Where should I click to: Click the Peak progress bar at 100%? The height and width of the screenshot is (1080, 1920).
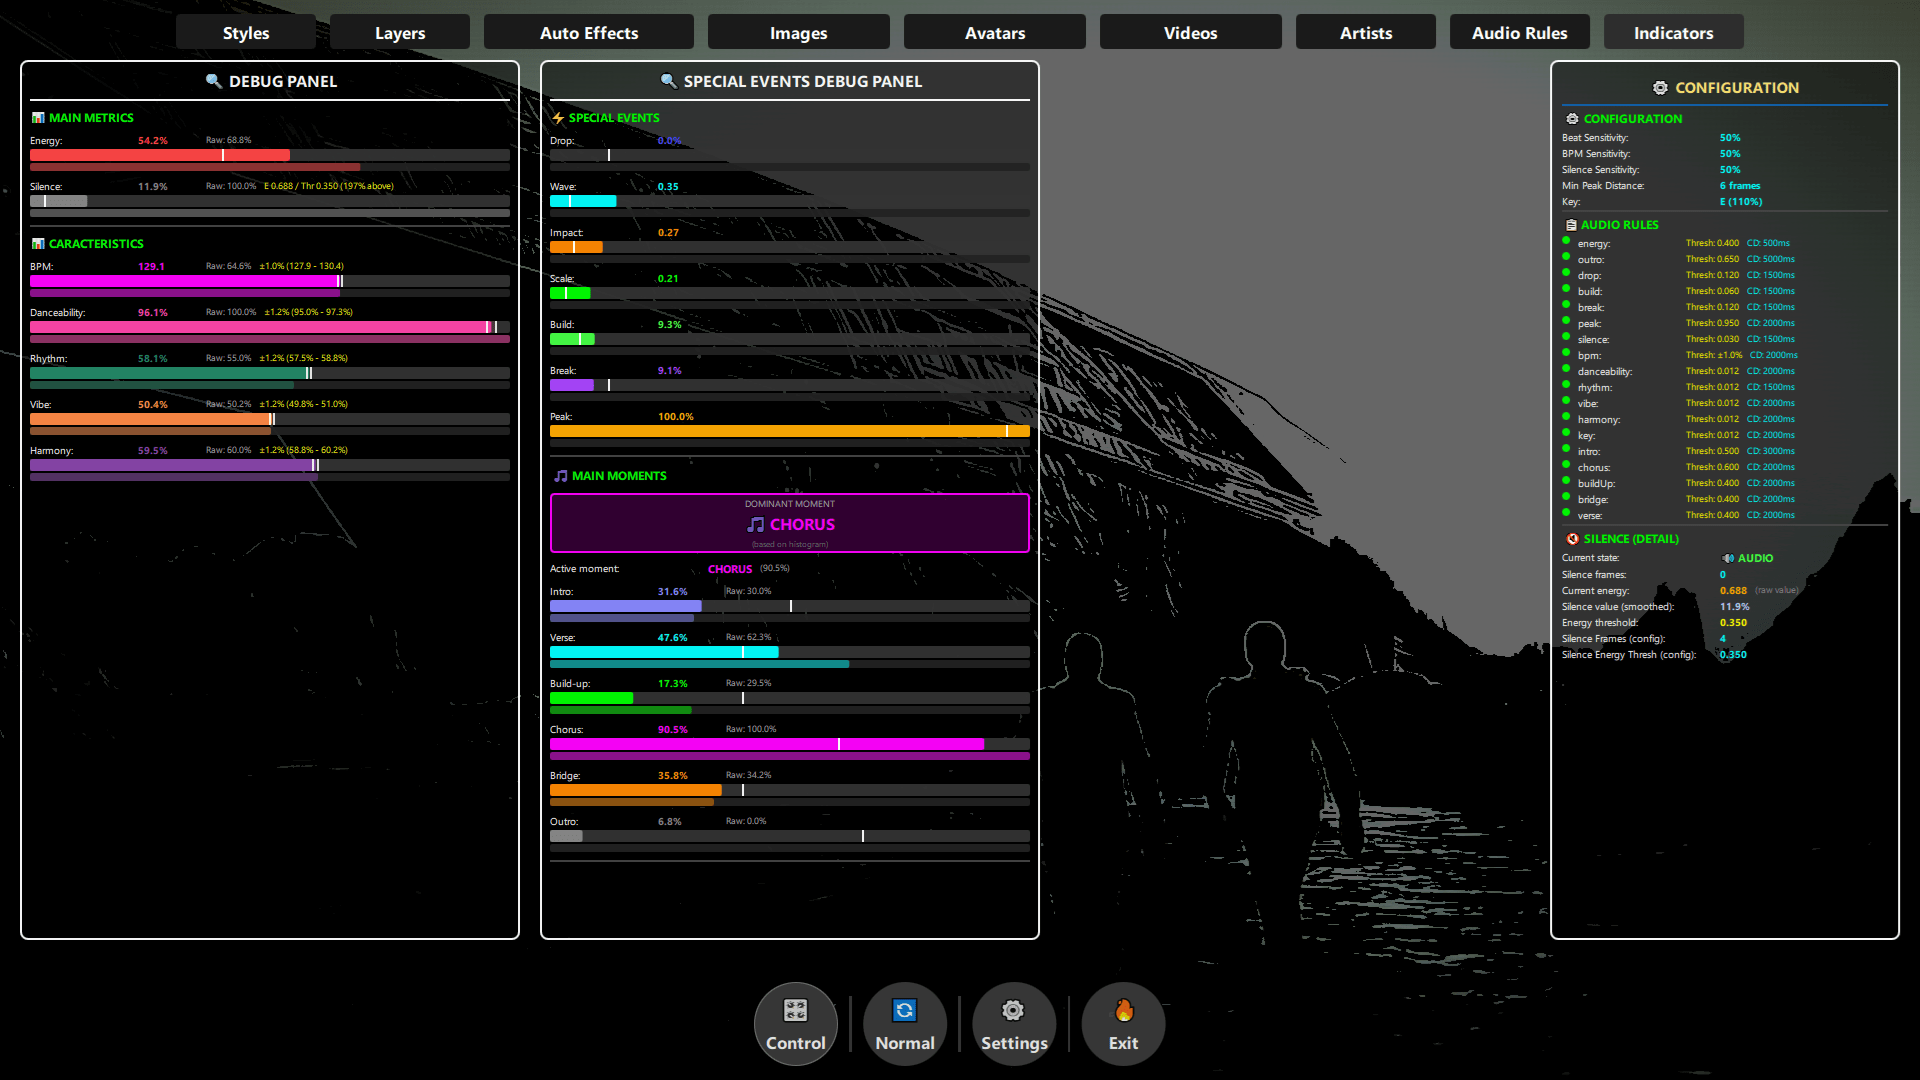coord(789,430)
